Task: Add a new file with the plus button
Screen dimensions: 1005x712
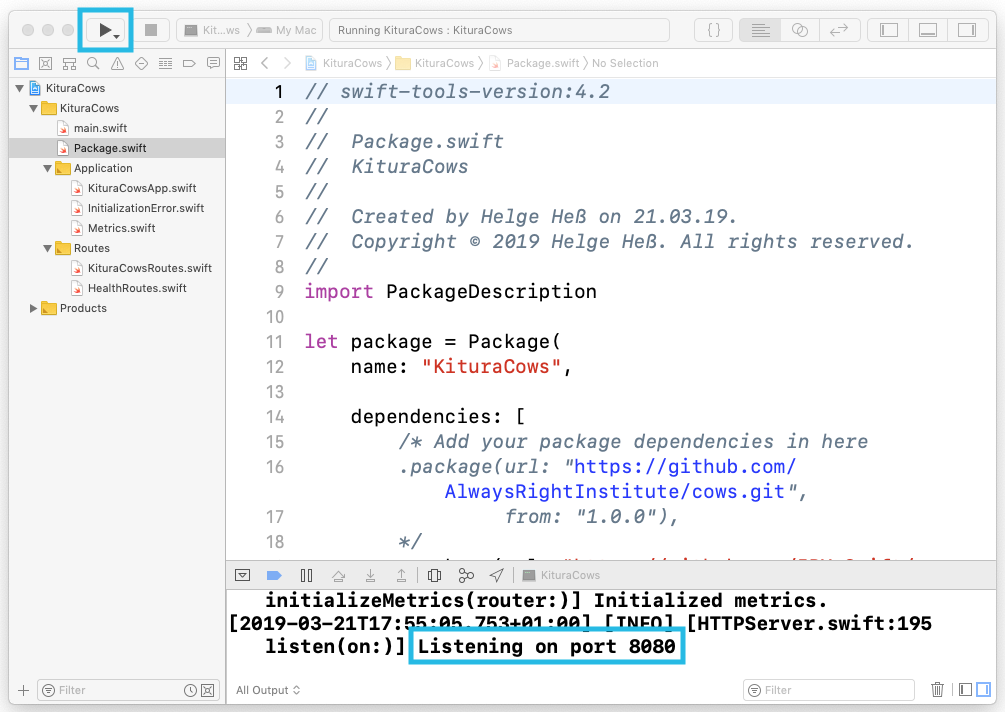Action: (24, 690)
